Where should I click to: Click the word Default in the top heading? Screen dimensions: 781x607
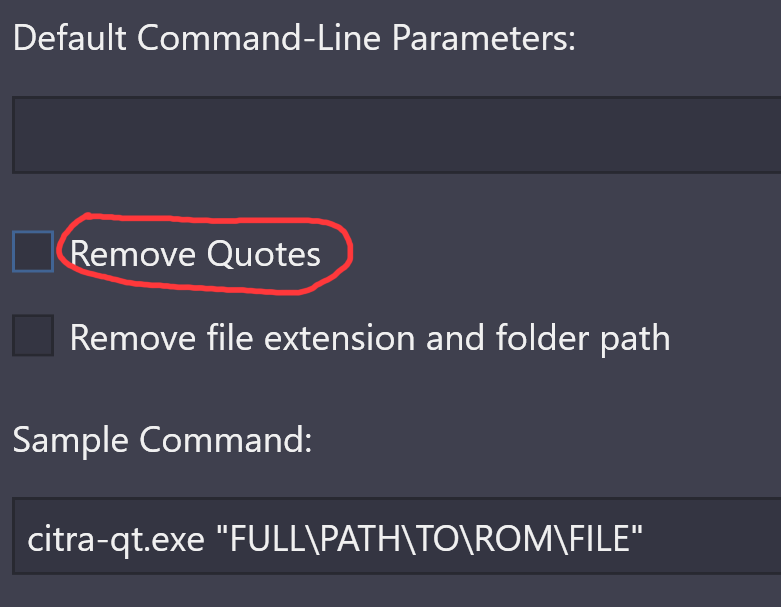pos(70,38)
